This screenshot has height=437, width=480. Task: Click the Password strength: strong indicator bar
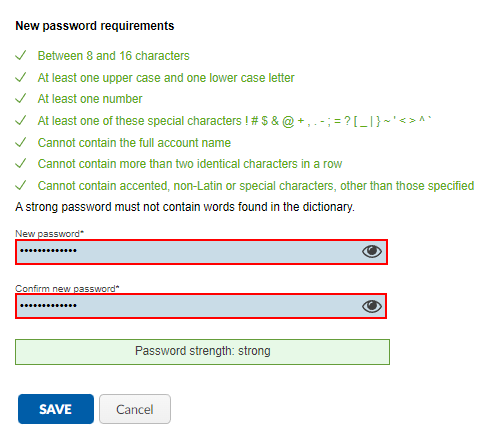tap(202, 352)
